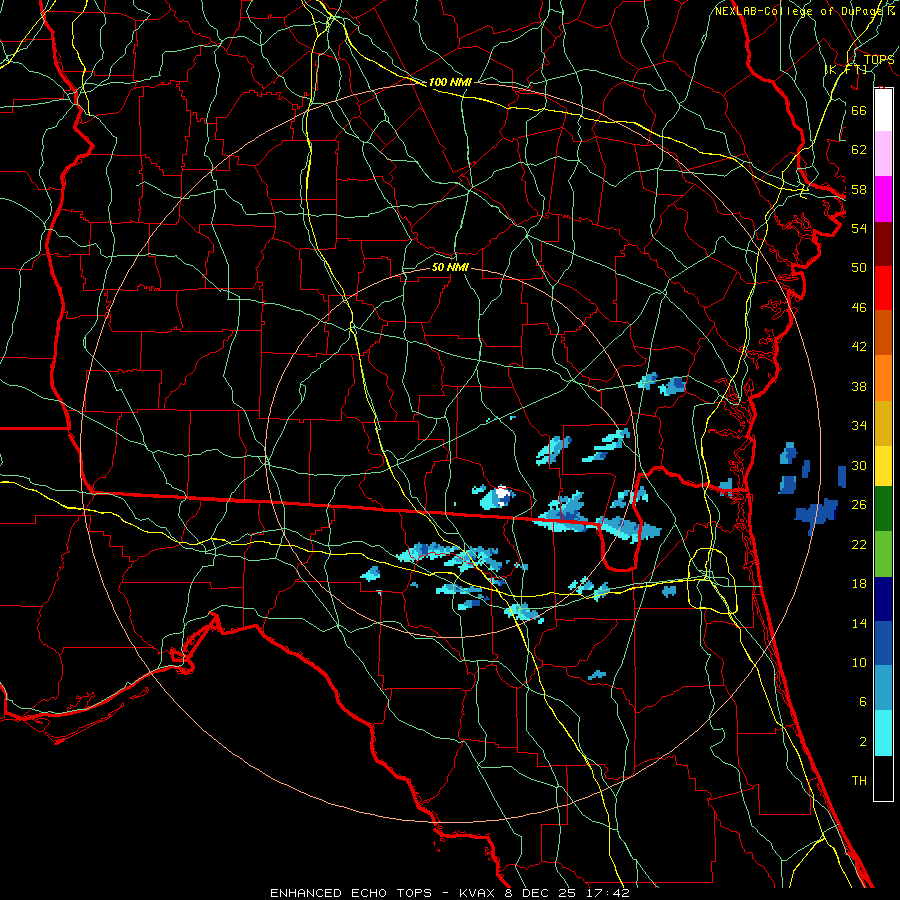Click the 22 scale label
The width and height of the screenshot is (900, 900).
859,544
